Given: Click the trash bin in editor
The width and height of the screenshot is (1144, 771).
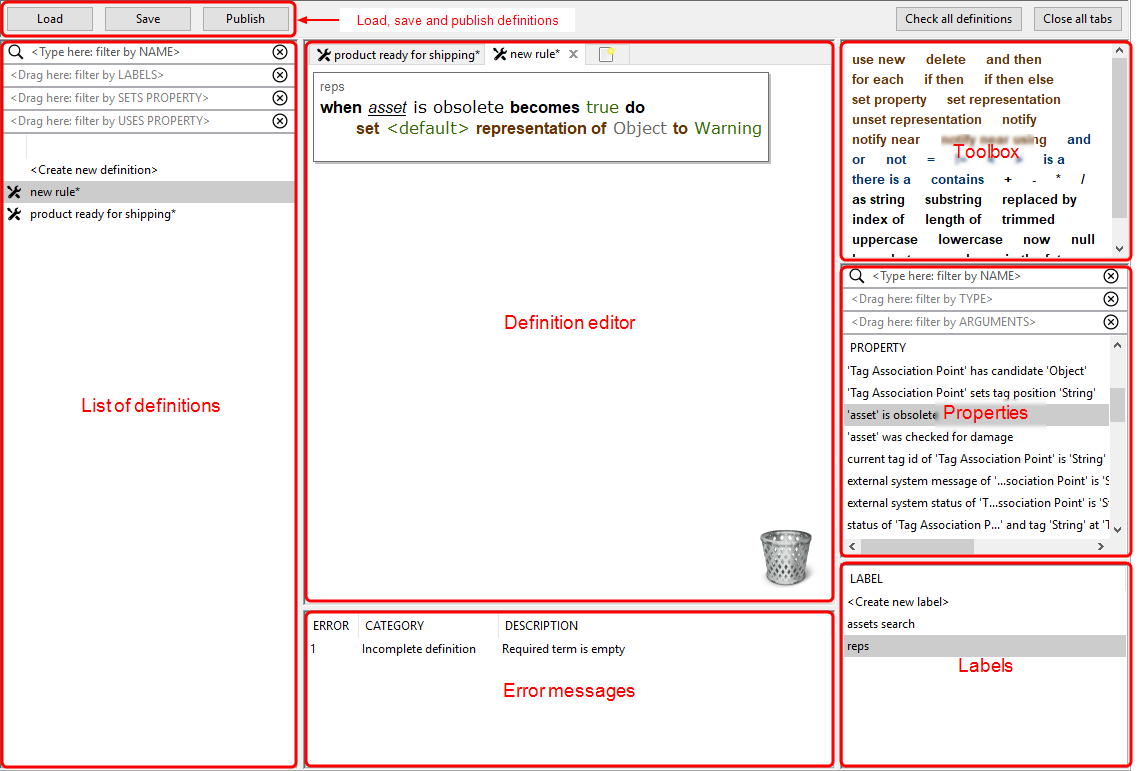Looking at the screenshot, I should point(786,557).
